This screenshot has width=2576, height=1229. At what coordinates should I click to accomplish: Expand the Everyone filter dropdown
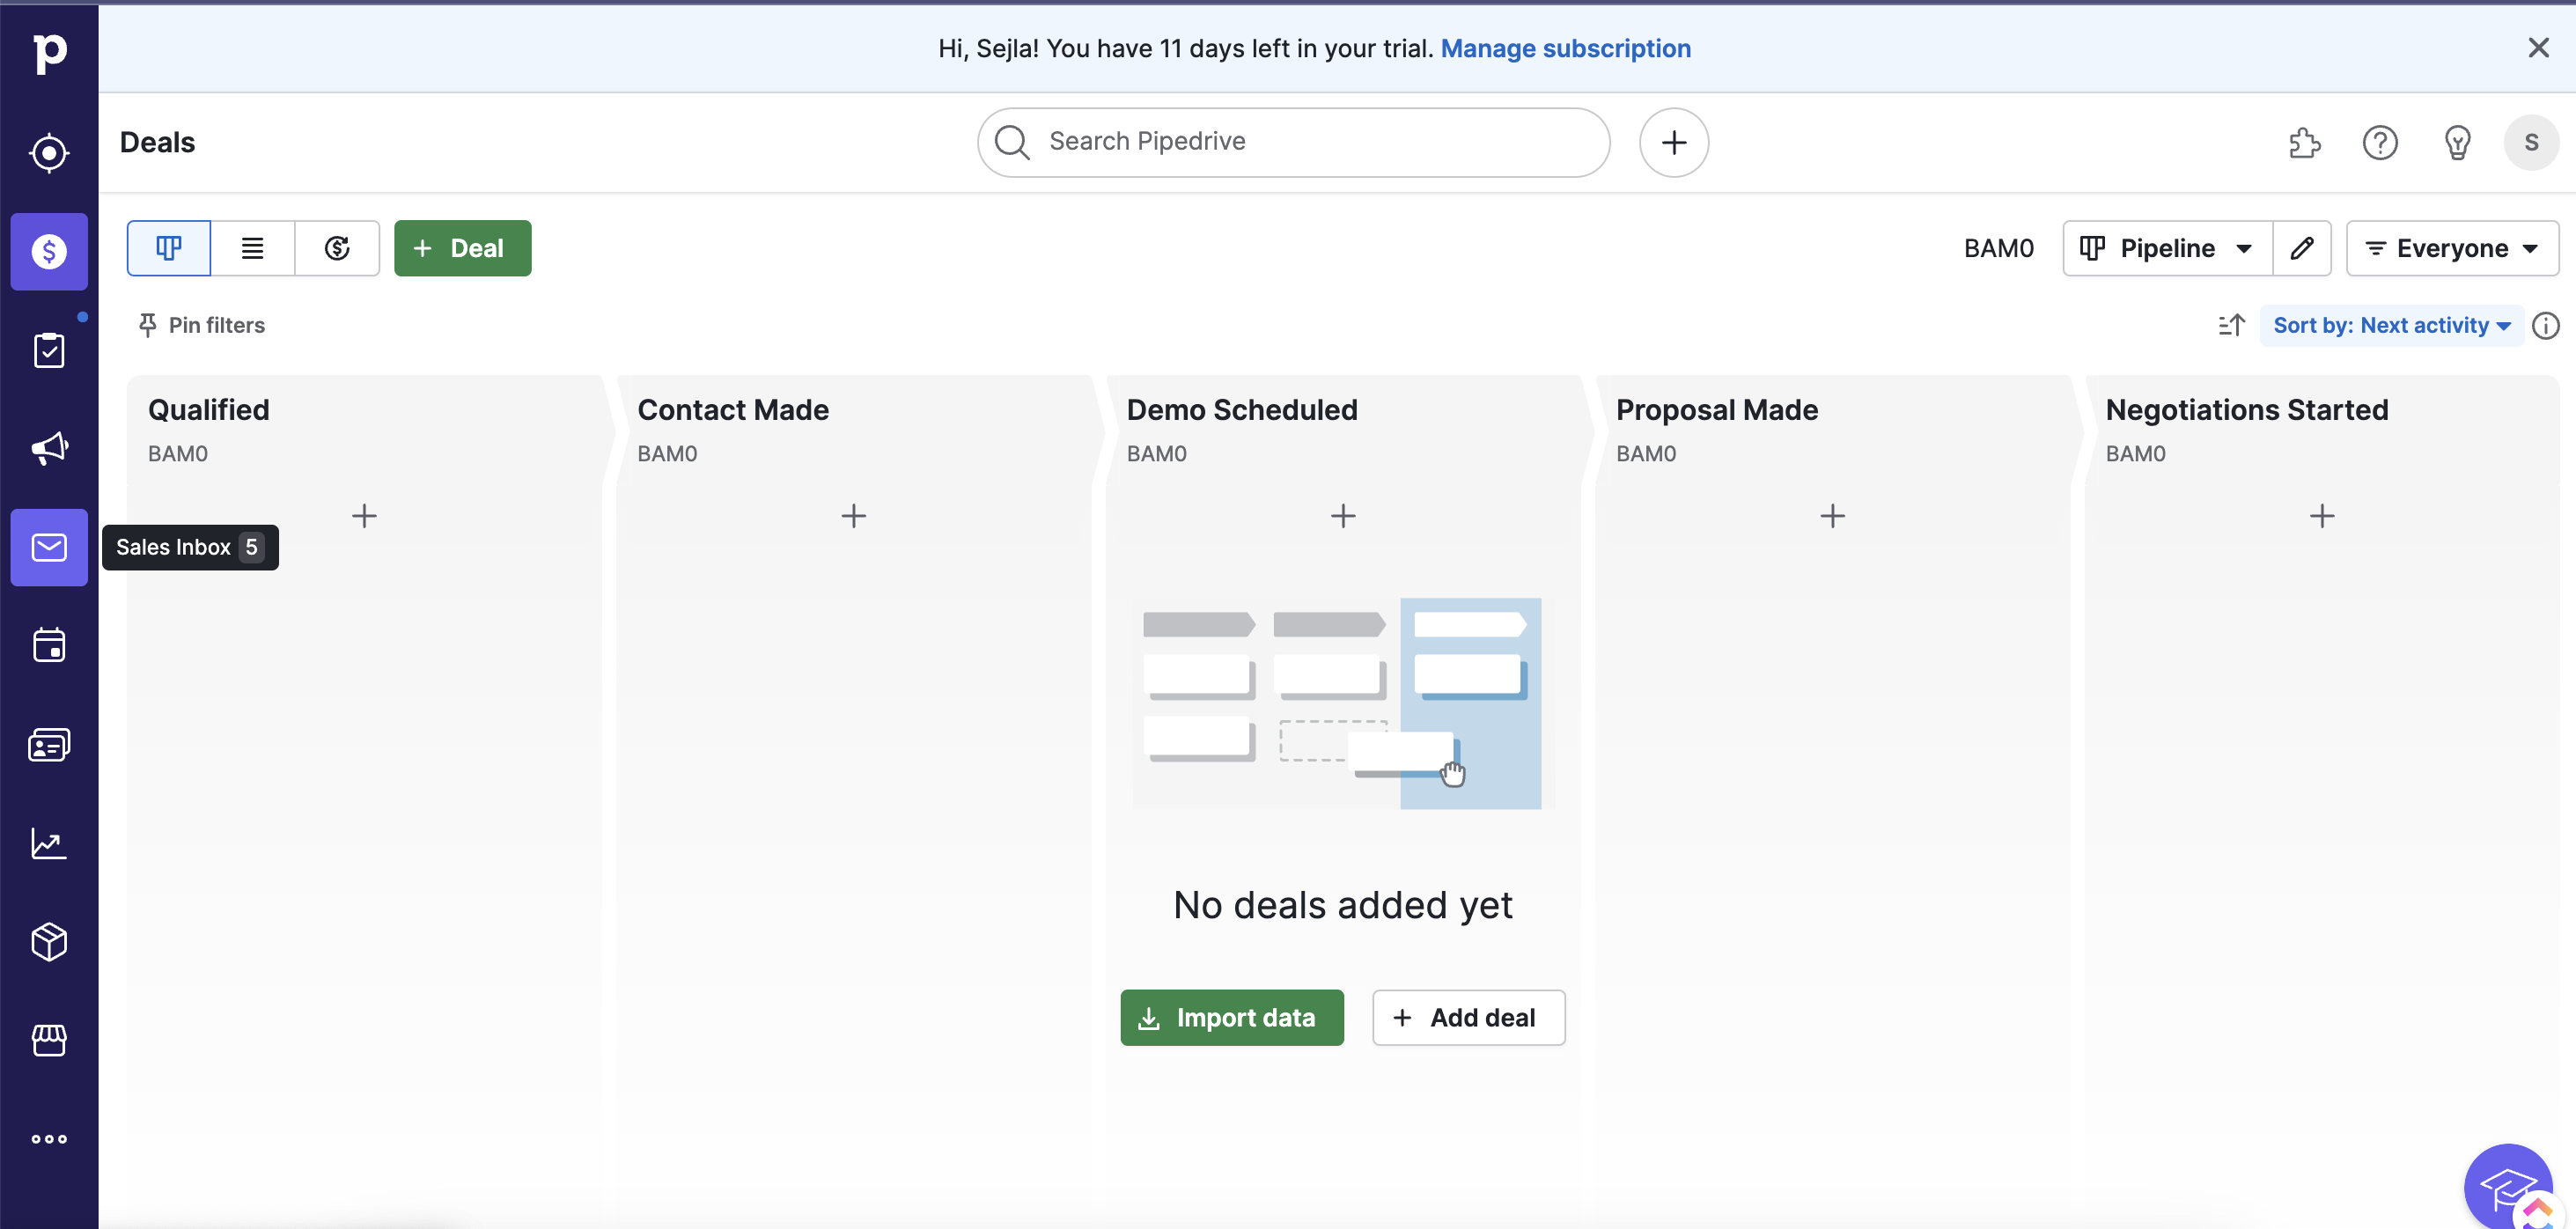pos(2452,248)
